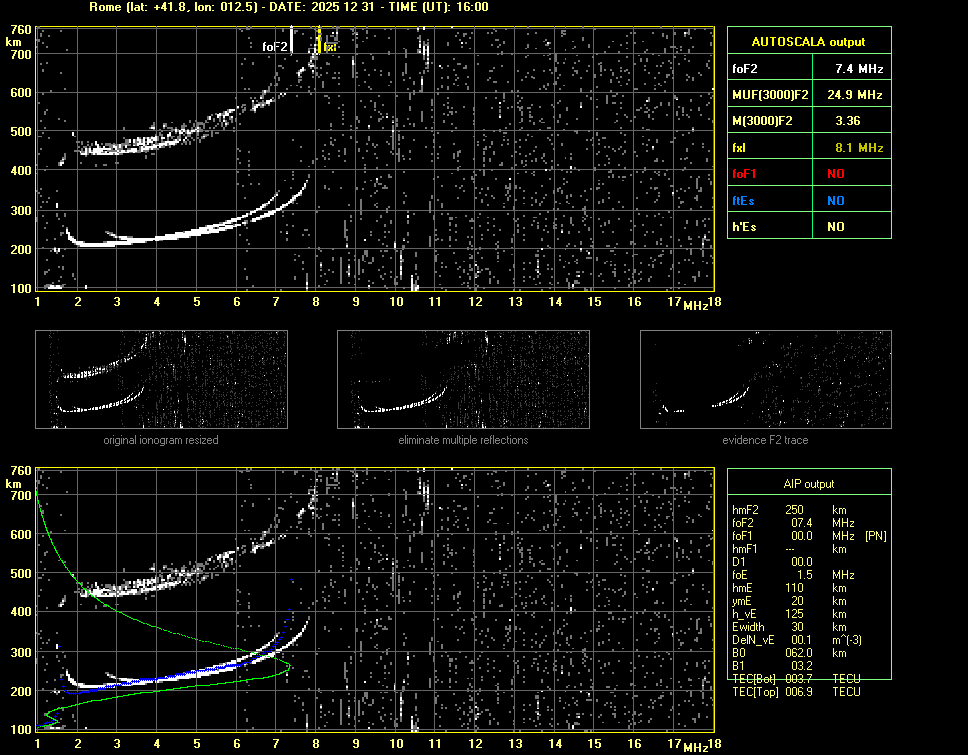Select the 'evidence F2 trace' thumbnail
This screenshot has height=755, width=968.
(x=765, y=380)
